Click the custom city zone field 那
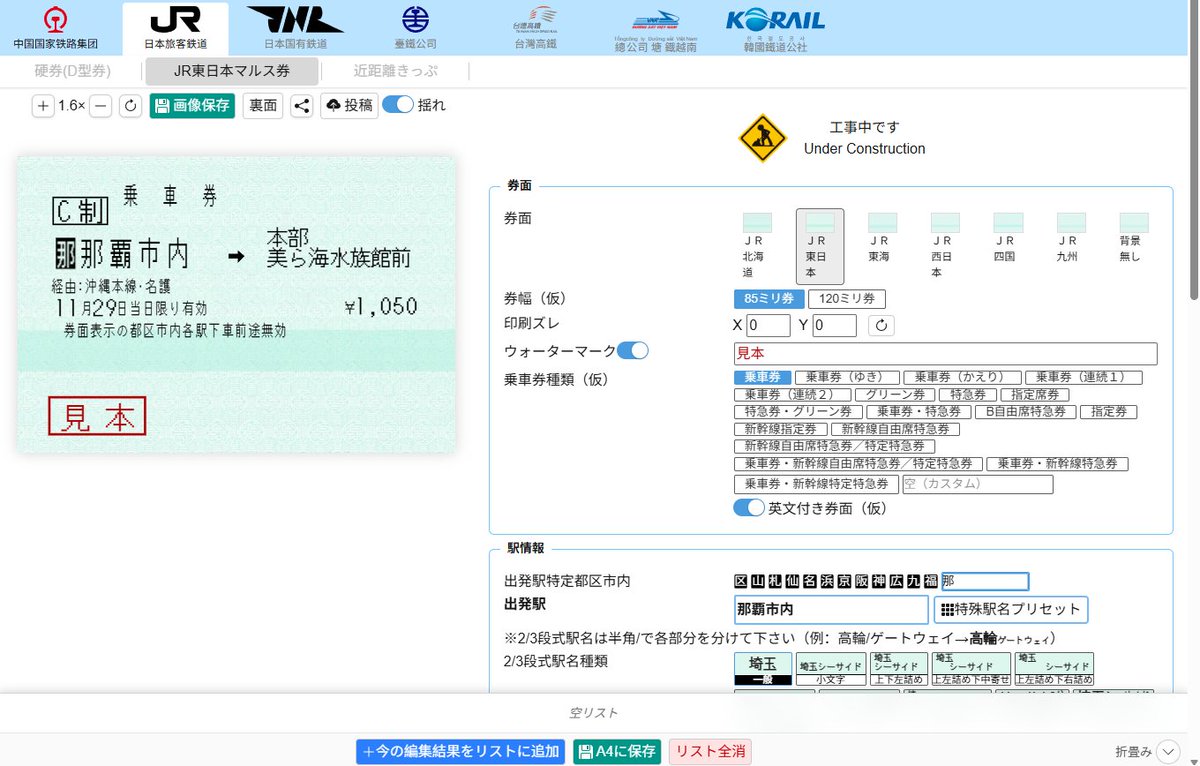1200x766 pixels. (x=985, y=581)
